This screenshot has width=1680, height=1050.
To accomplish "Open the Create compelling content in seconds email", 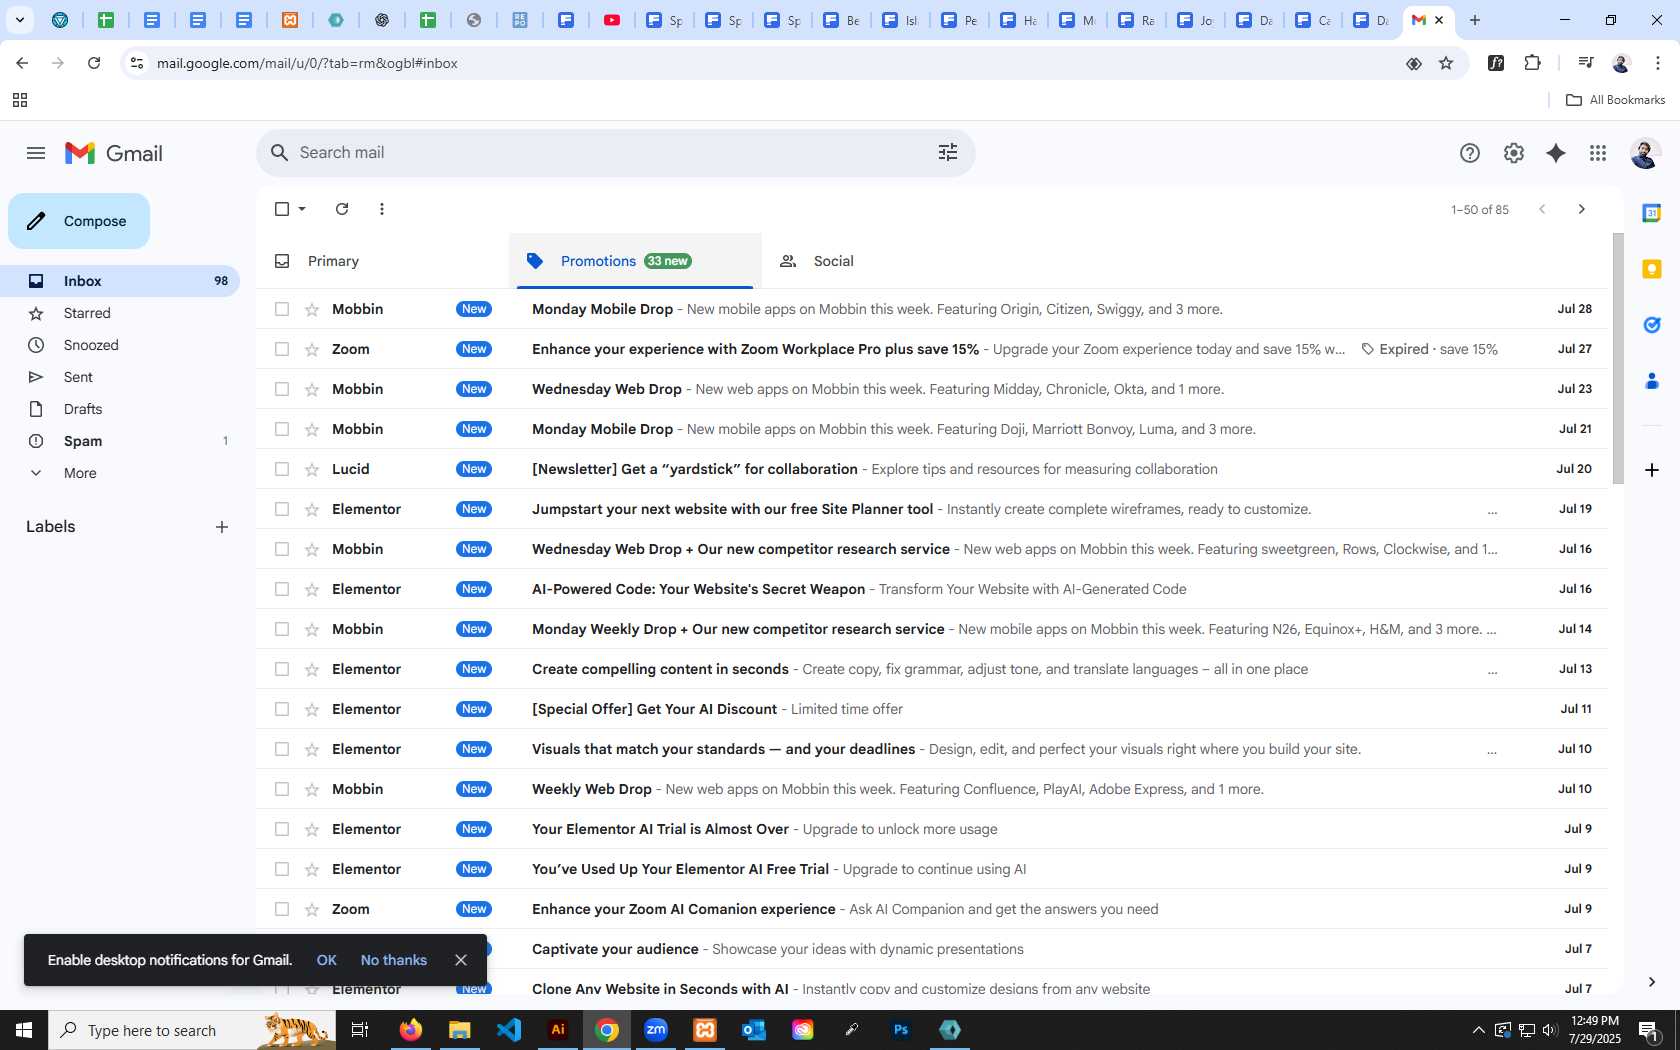I will click(x=932, y=669).
